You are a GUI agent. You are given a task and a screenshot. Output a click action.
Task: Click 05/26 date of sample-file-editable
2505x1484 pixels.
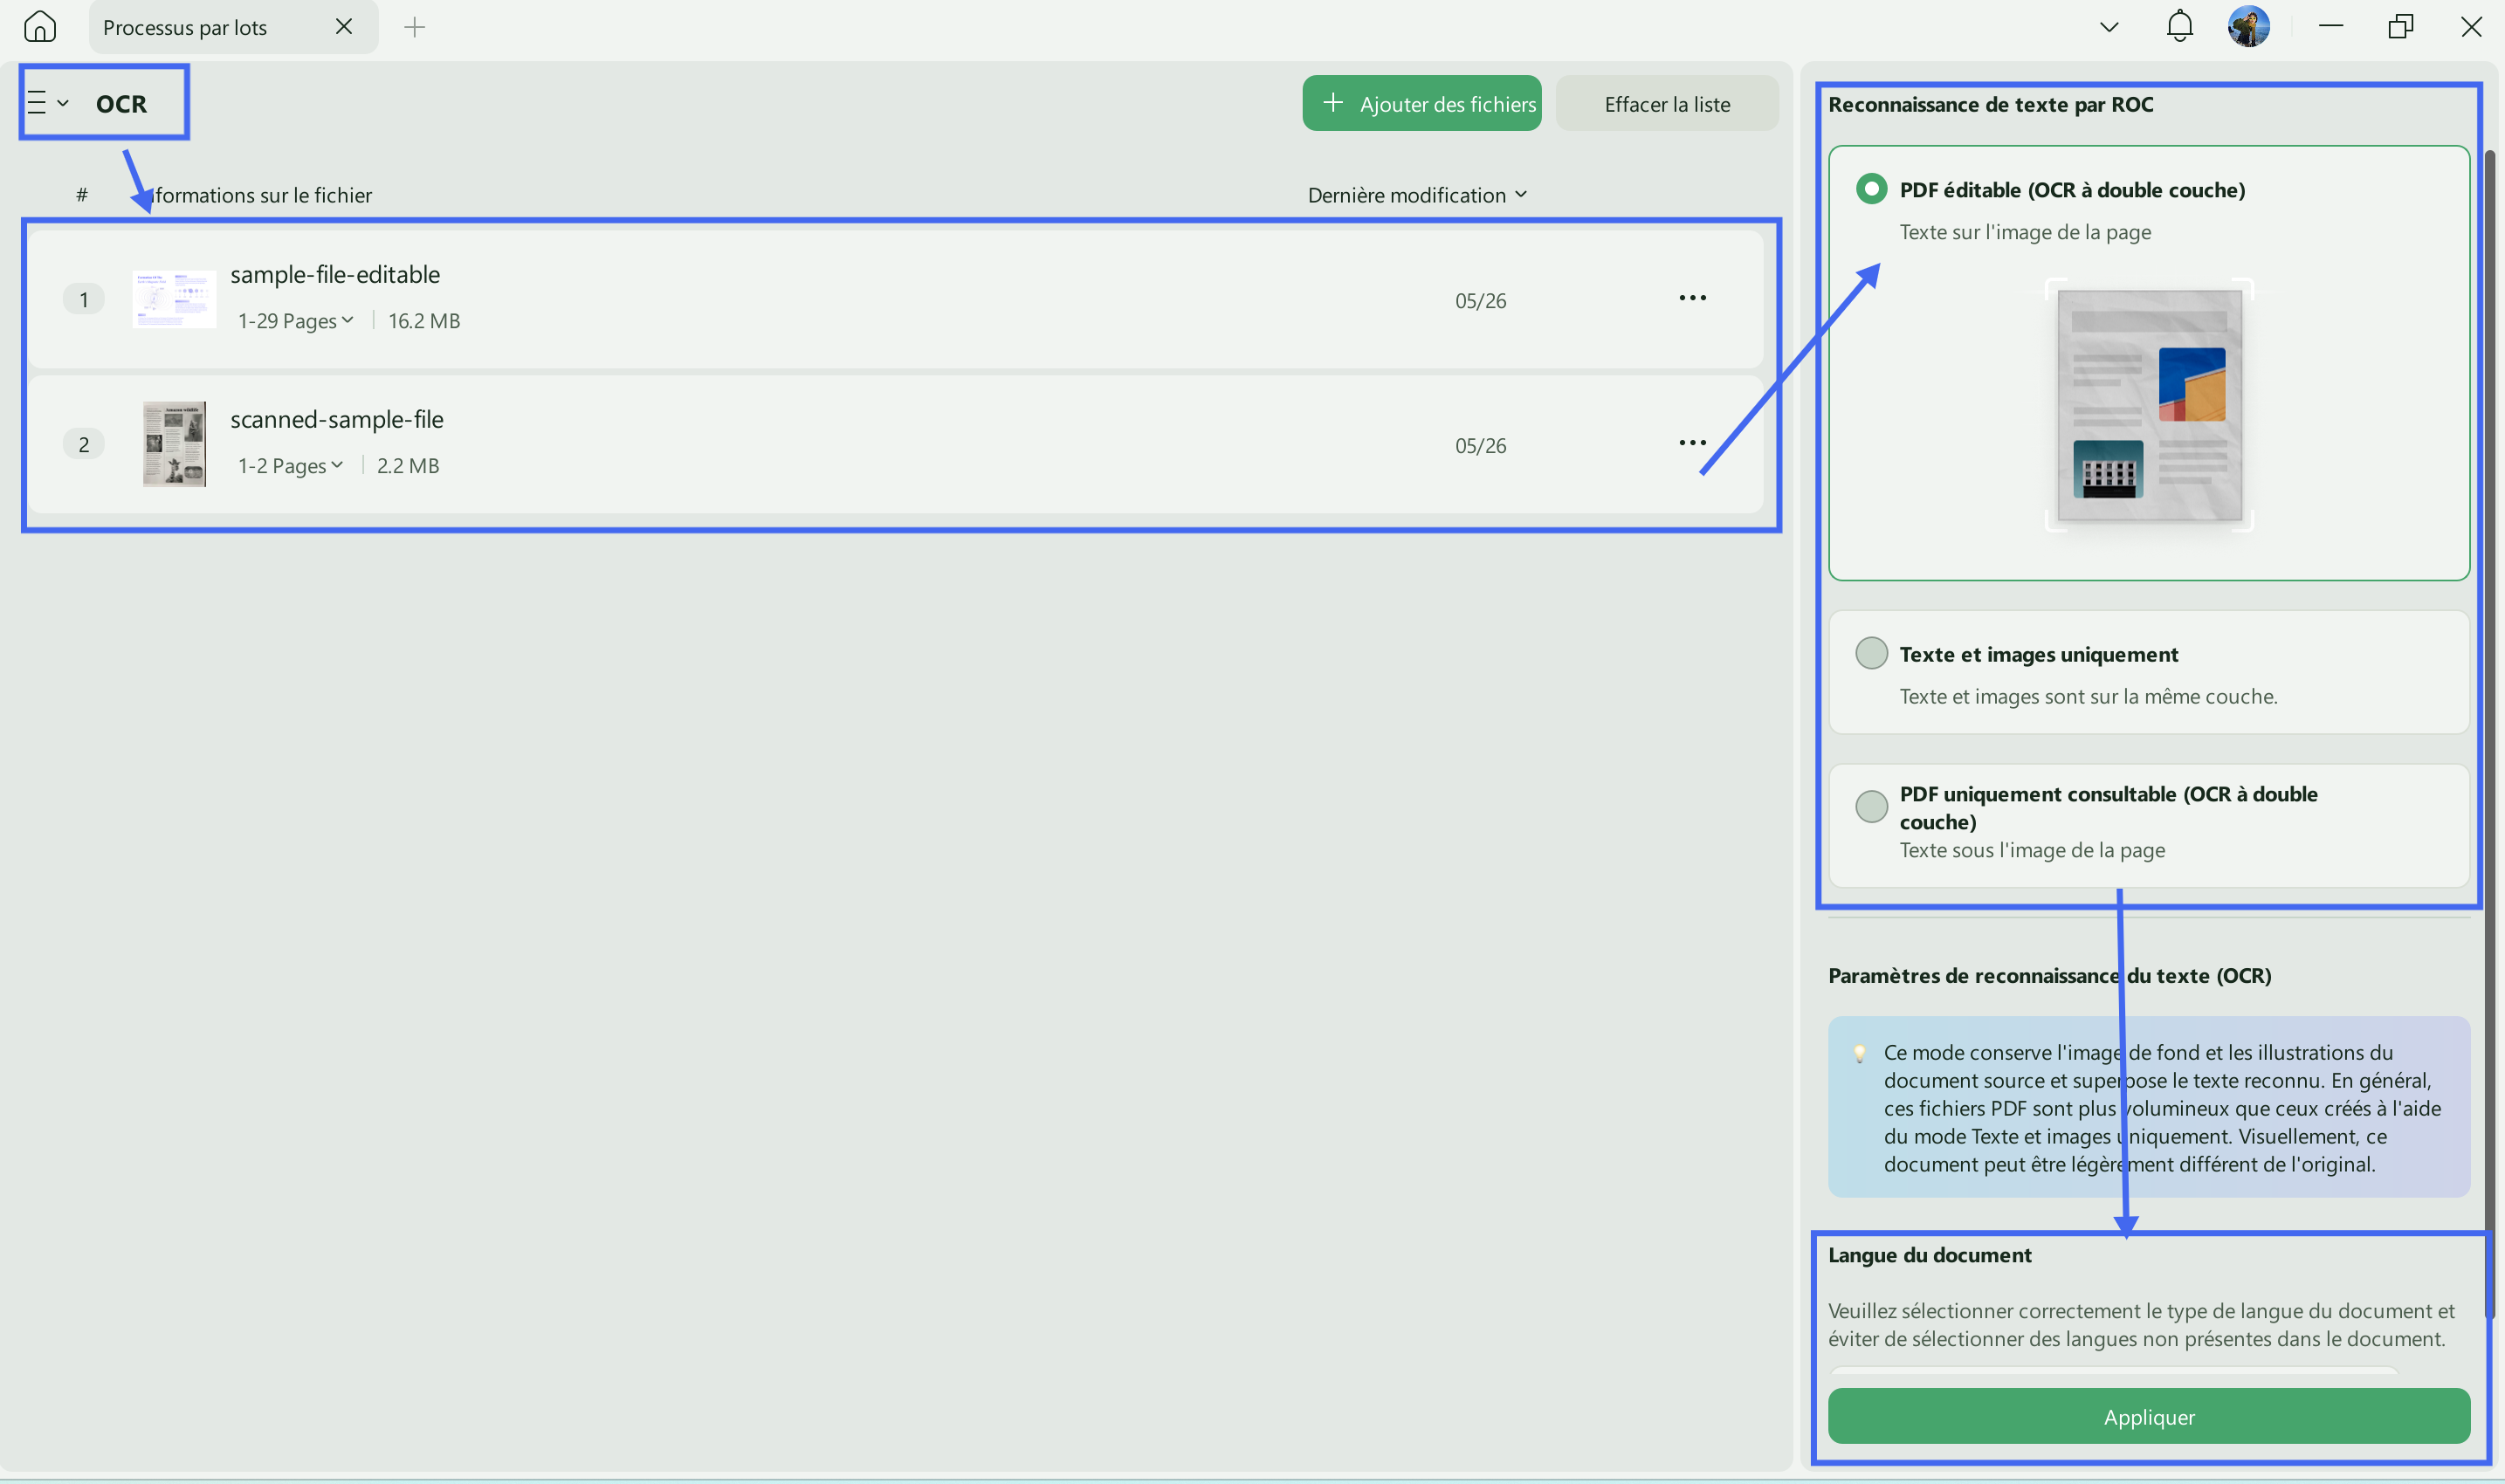pos(1480,301)
